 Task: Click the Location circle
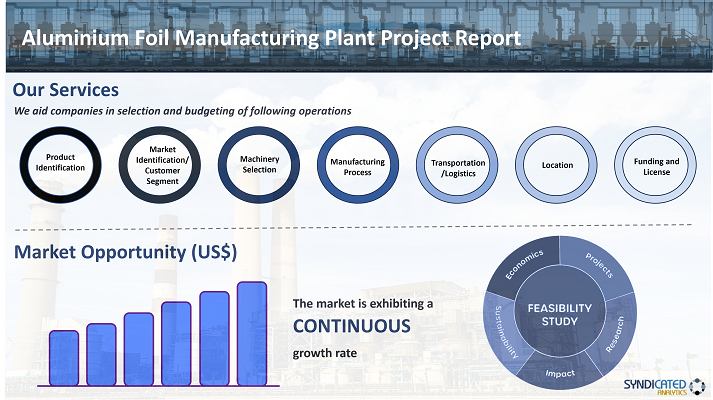[x=557, y=164]
